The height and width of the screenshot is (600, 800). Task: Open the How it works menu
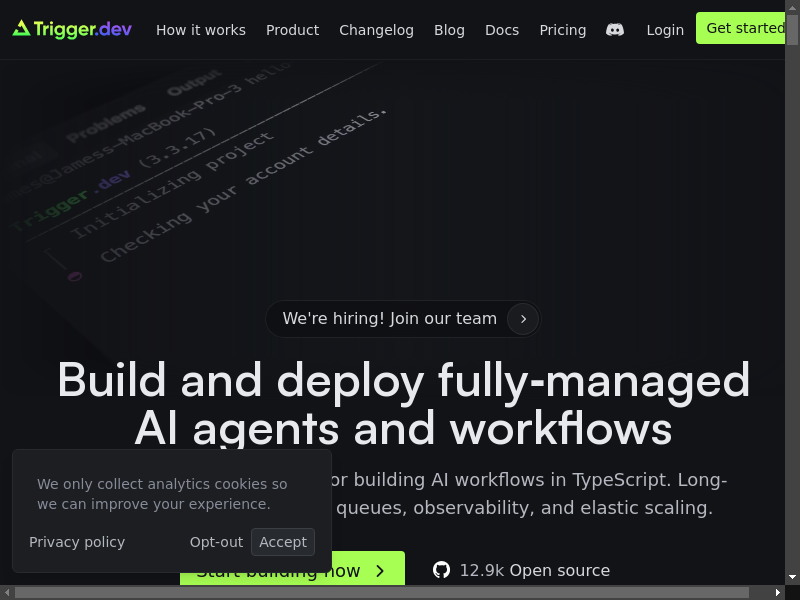click(x=201, y=30)
